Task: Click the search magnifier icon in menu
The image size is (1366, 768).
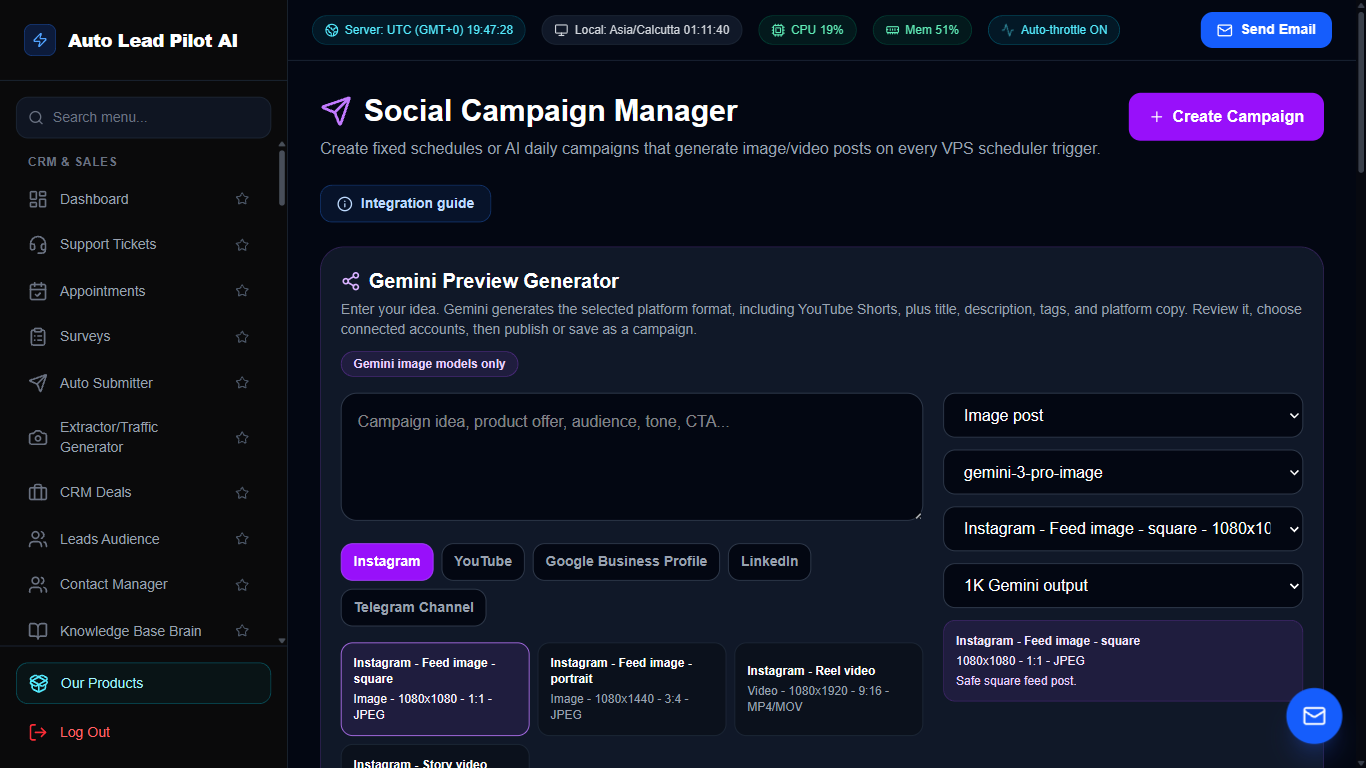Action: coord(36,118)
